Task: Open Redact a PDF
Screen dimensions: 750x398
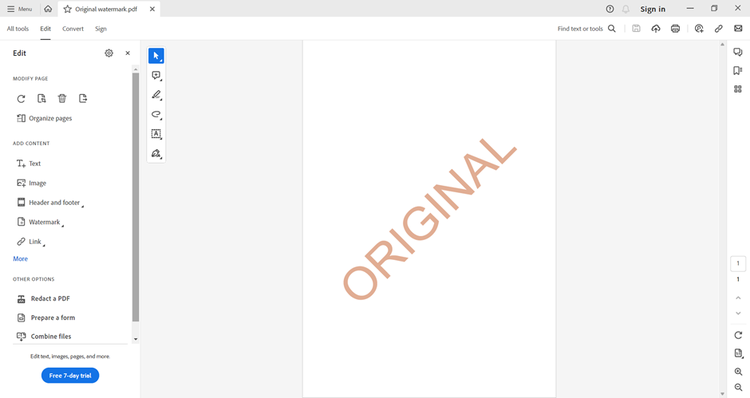Action: (44, 298)
